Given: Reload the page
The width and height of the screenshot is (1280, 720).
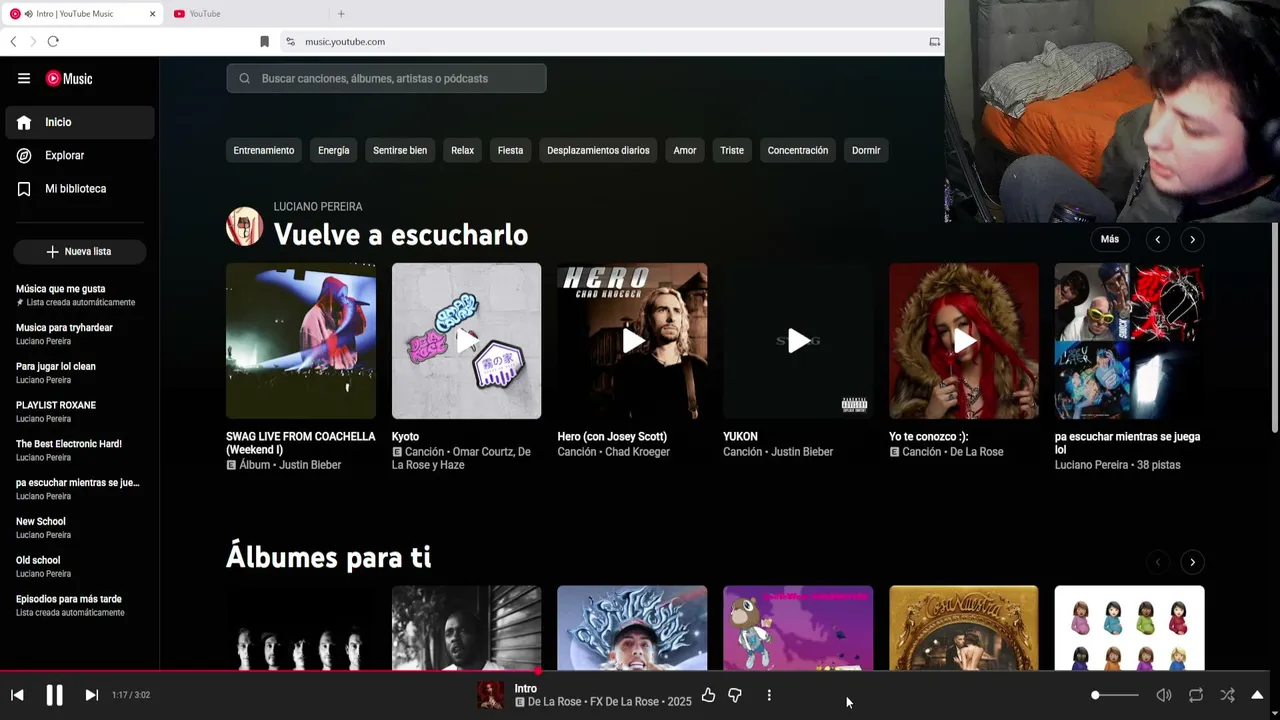Looking at the screenshot, I should point(53,41).
